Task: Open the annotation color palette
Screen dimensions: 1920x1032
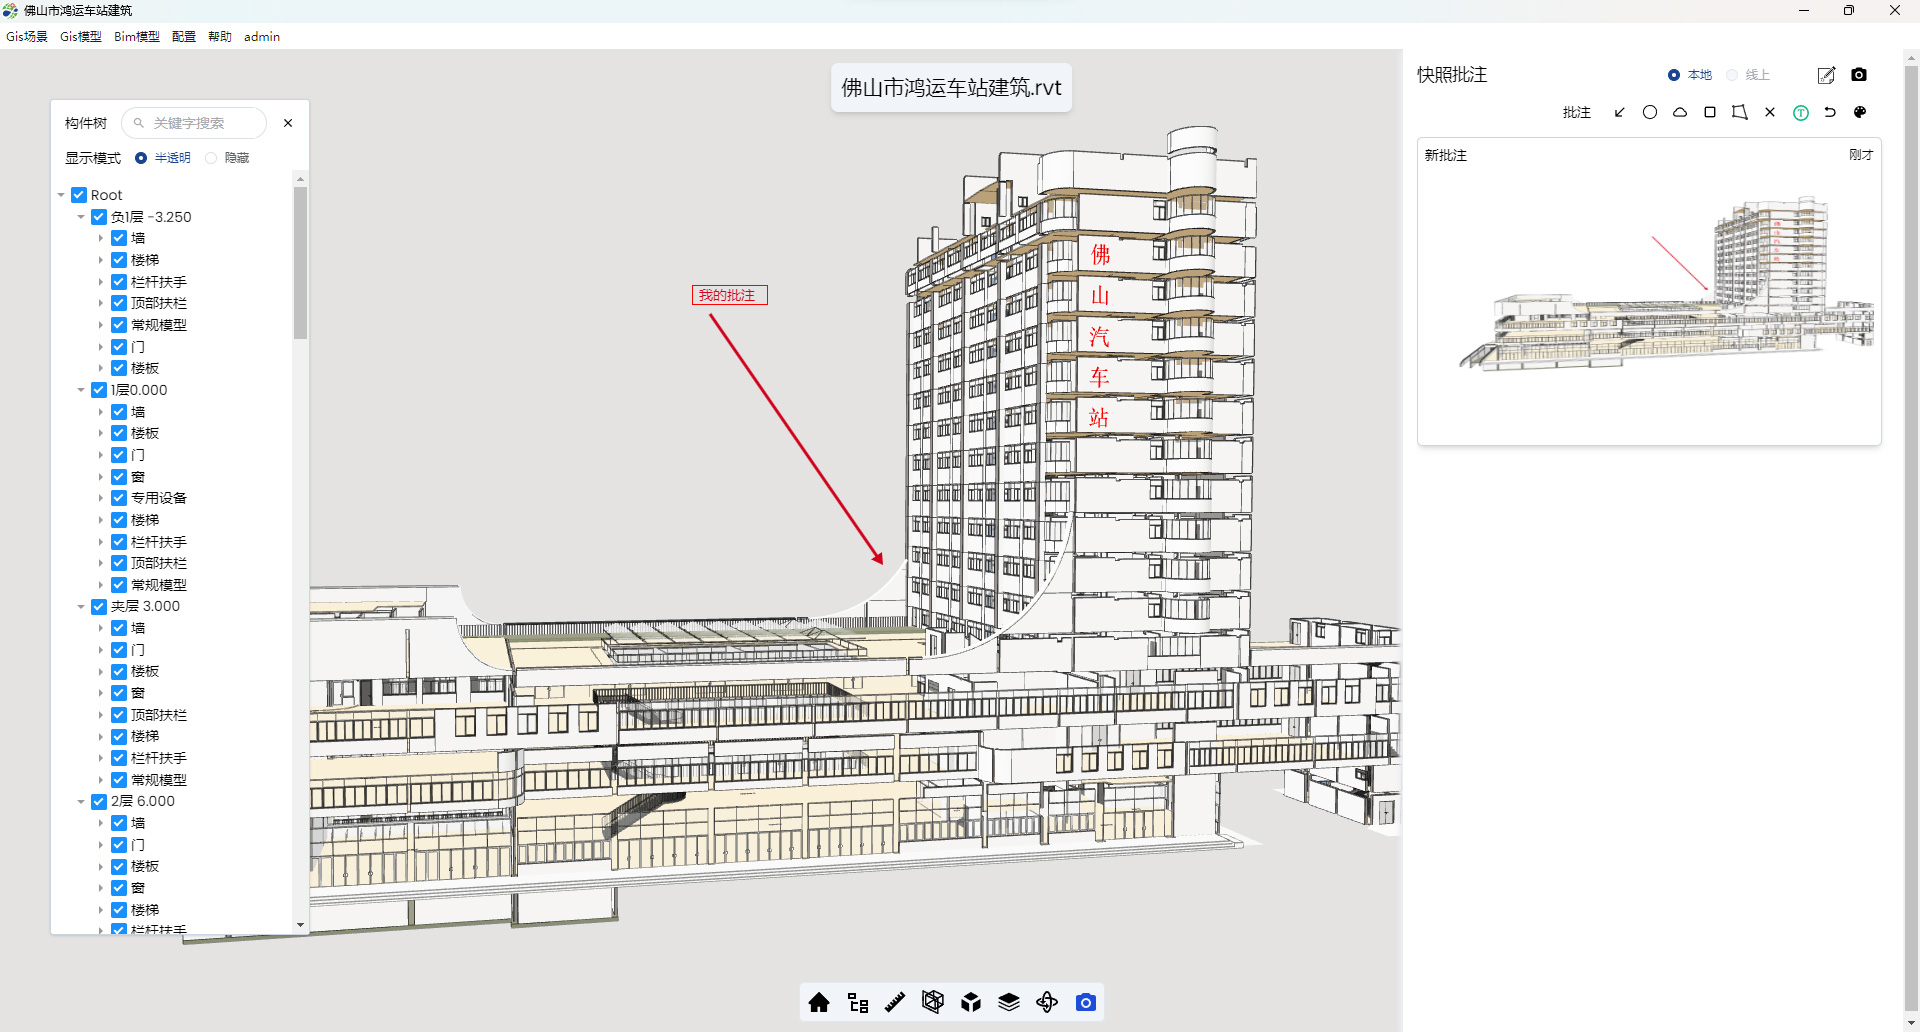Action: click(x=1860, y=112)
